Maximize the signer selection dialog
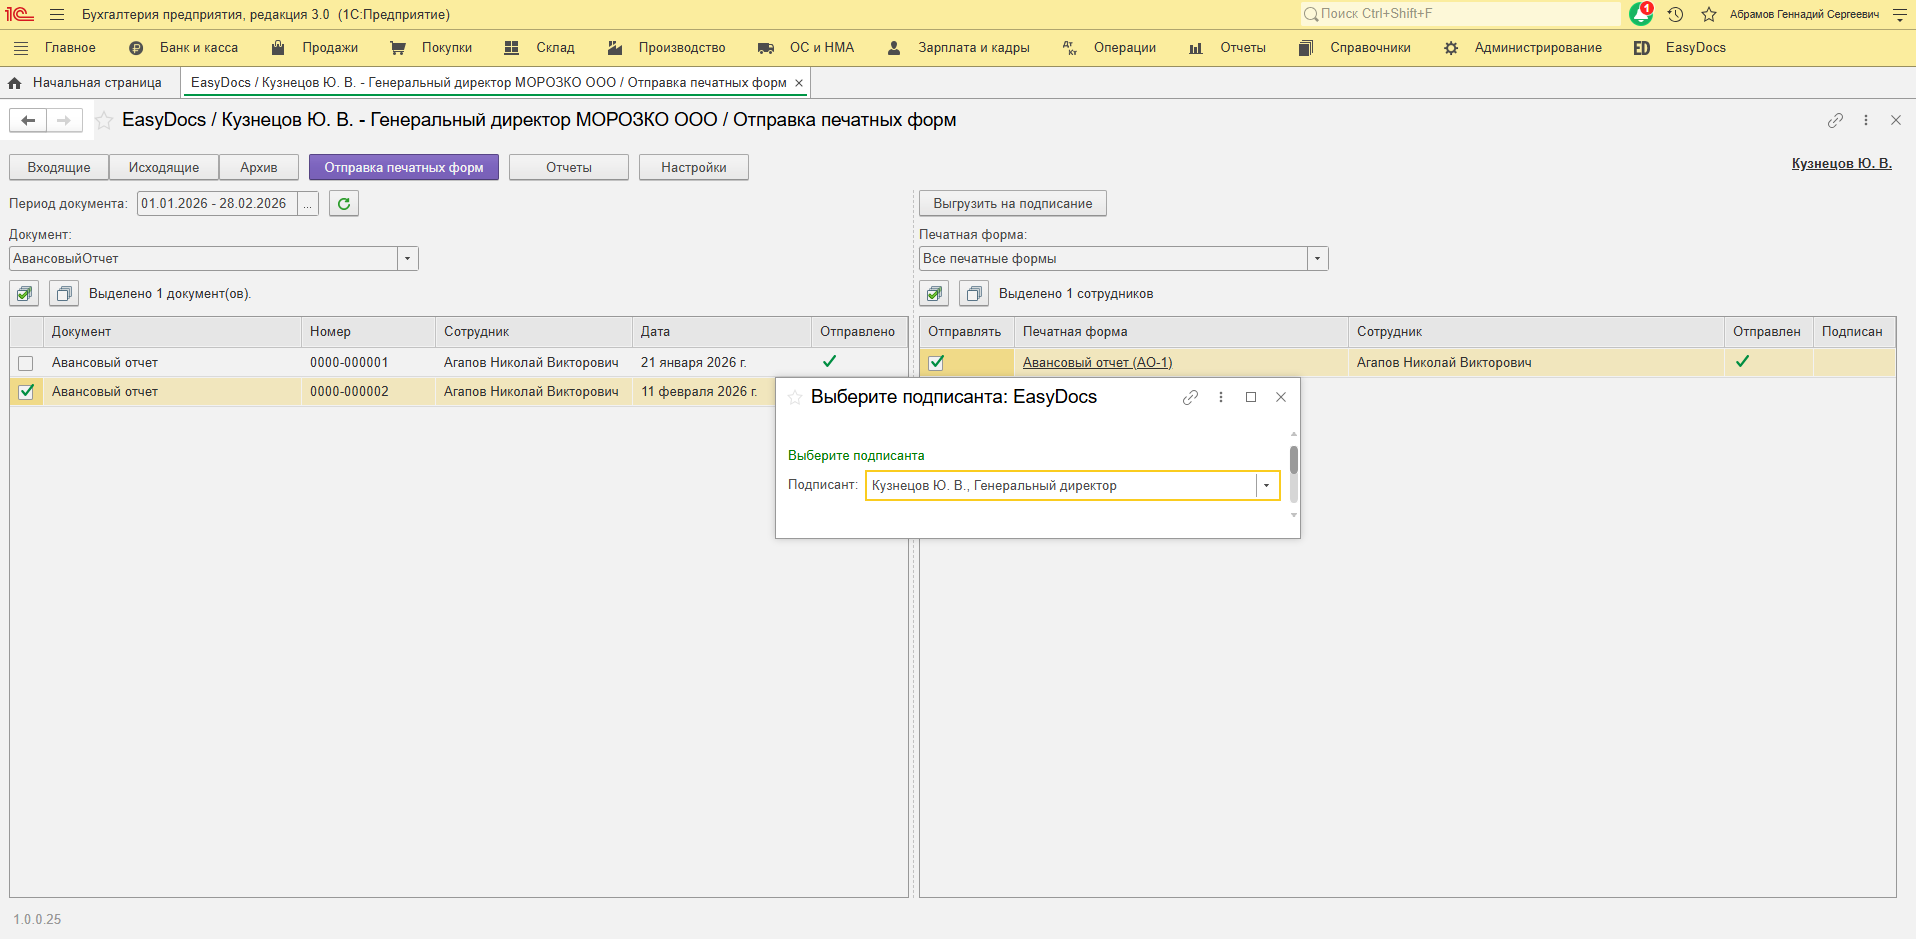The image size is (1916, 939). [x=1251, y=397]
